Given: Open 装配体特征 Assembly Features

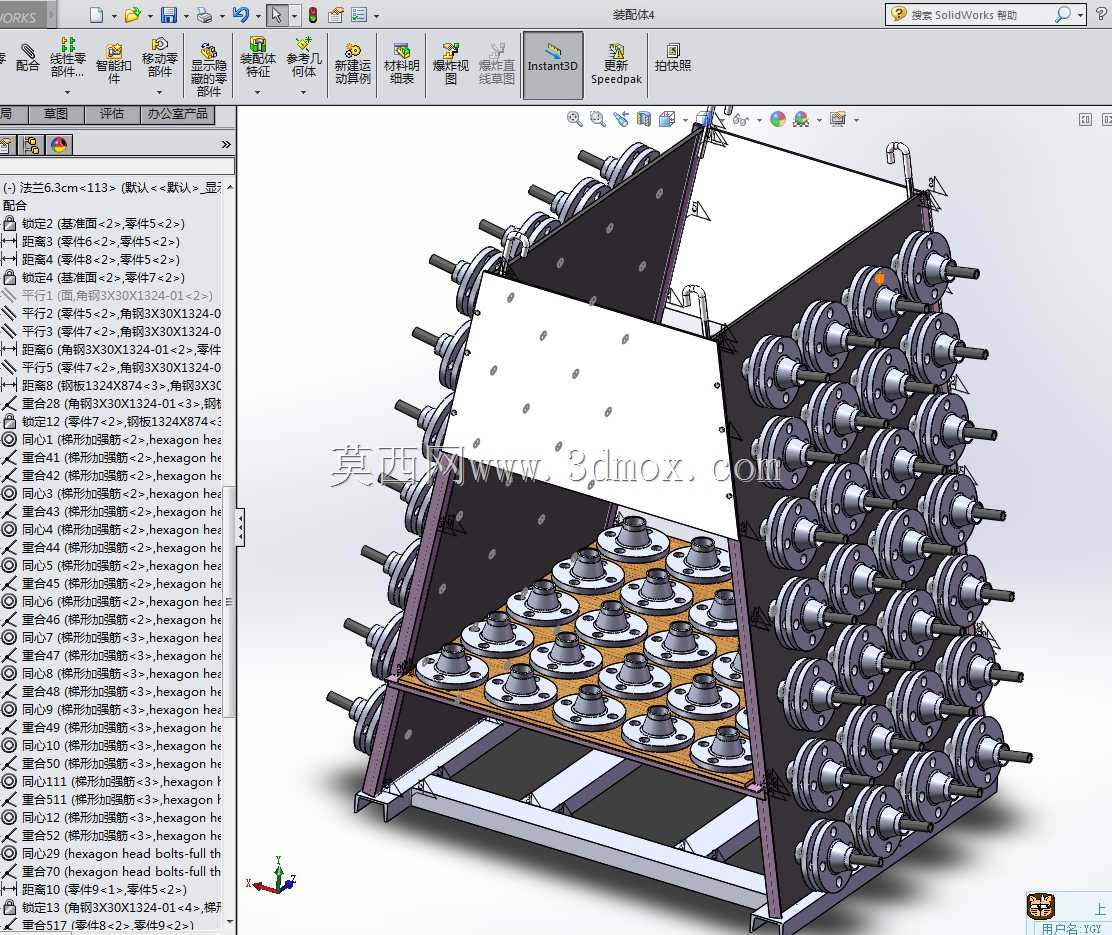Looking at the screenshot, I should tap(257, 57).
